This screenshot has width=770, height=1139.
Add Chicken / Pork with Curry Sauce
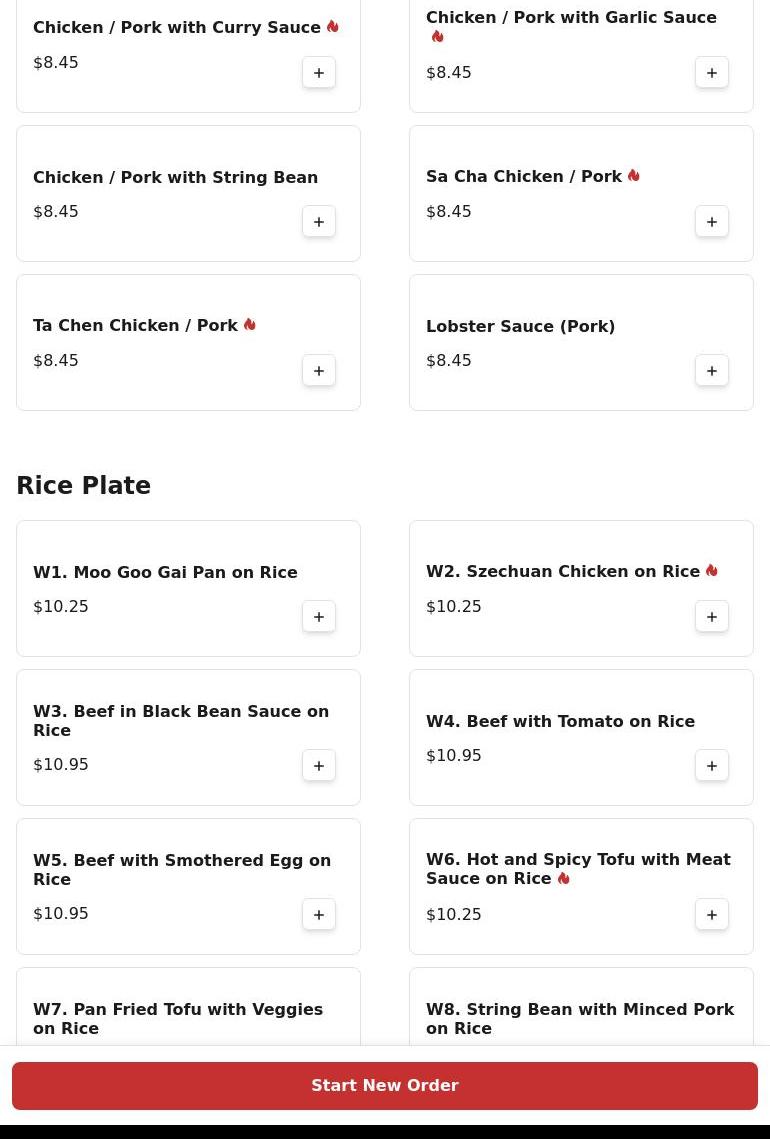point(319,73)
